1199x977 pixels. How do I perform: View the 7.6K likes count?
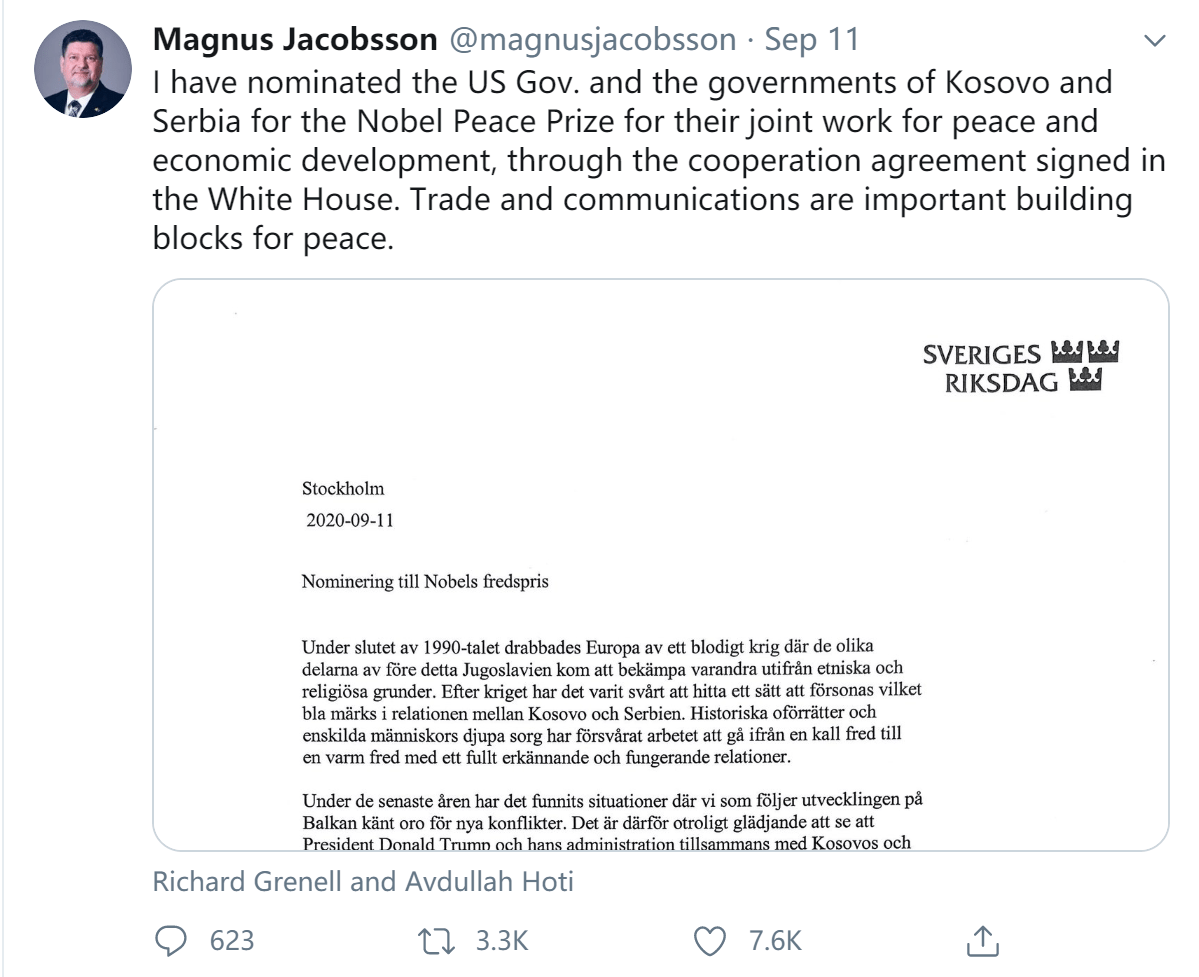click(x=775, y=941)
